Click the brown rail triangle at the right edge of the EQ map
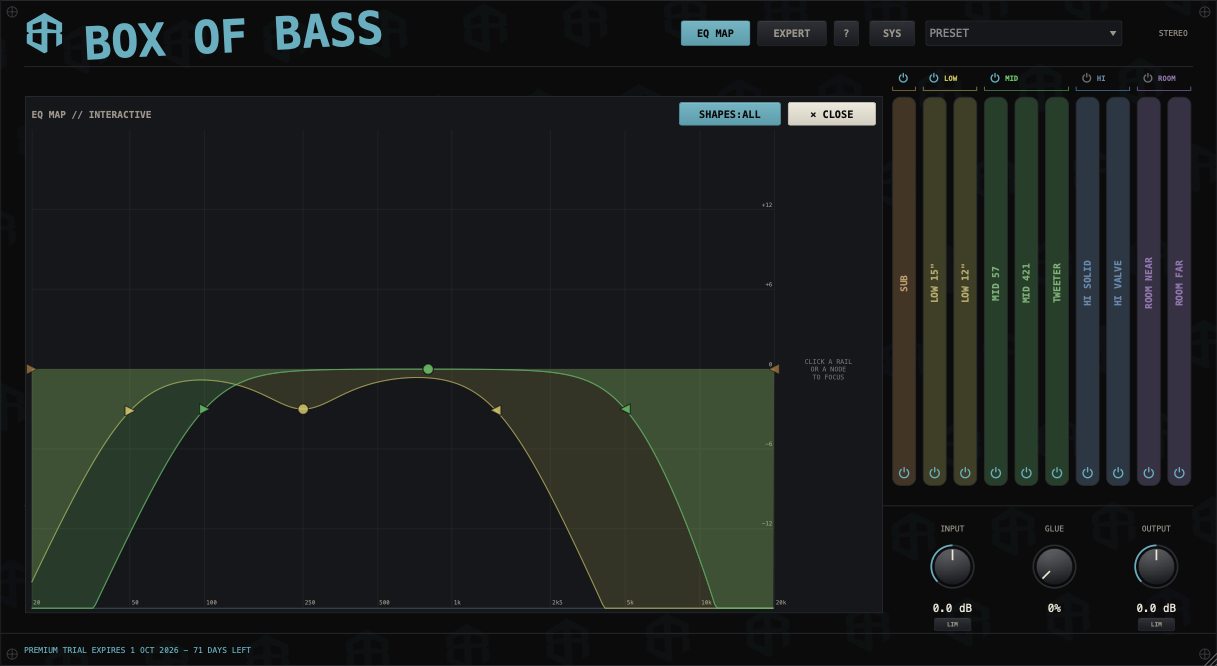Screen dimensions: 1217x666 (x=774, y=369)
